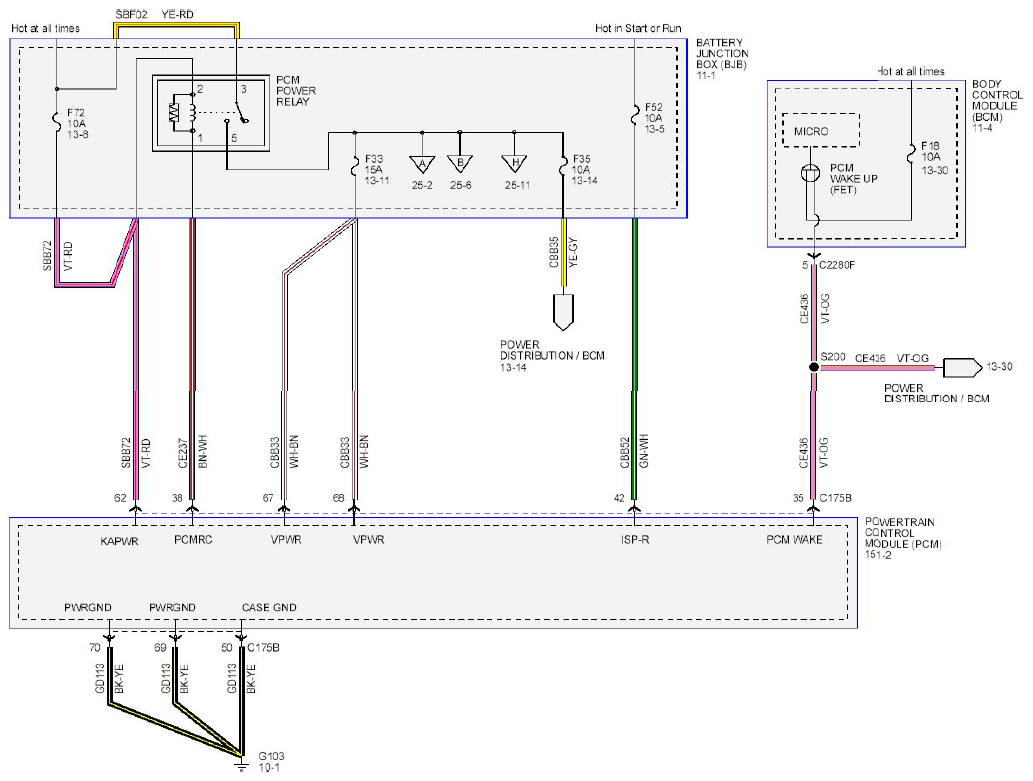This screenshot has height=781, width=1033.
Task: Click the KAPWR pin 62 terminal
Action: point(136,508)
